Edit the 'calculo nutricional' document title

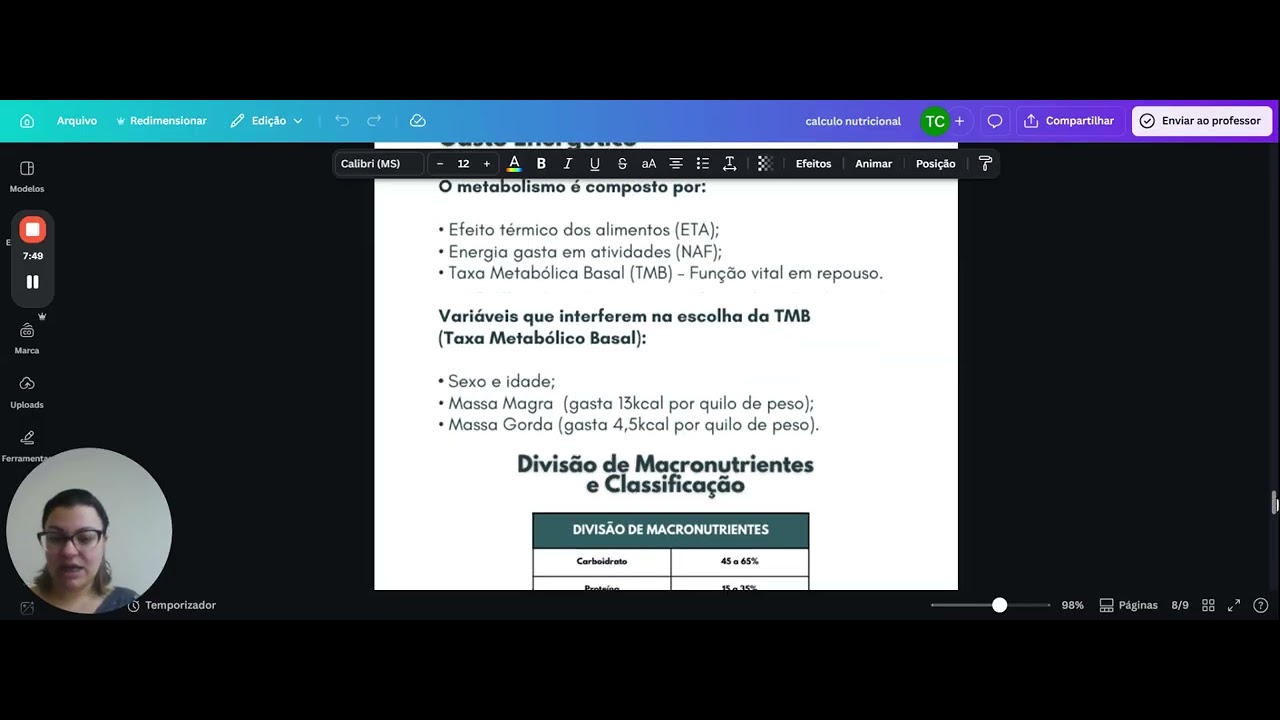click(853, 121)
